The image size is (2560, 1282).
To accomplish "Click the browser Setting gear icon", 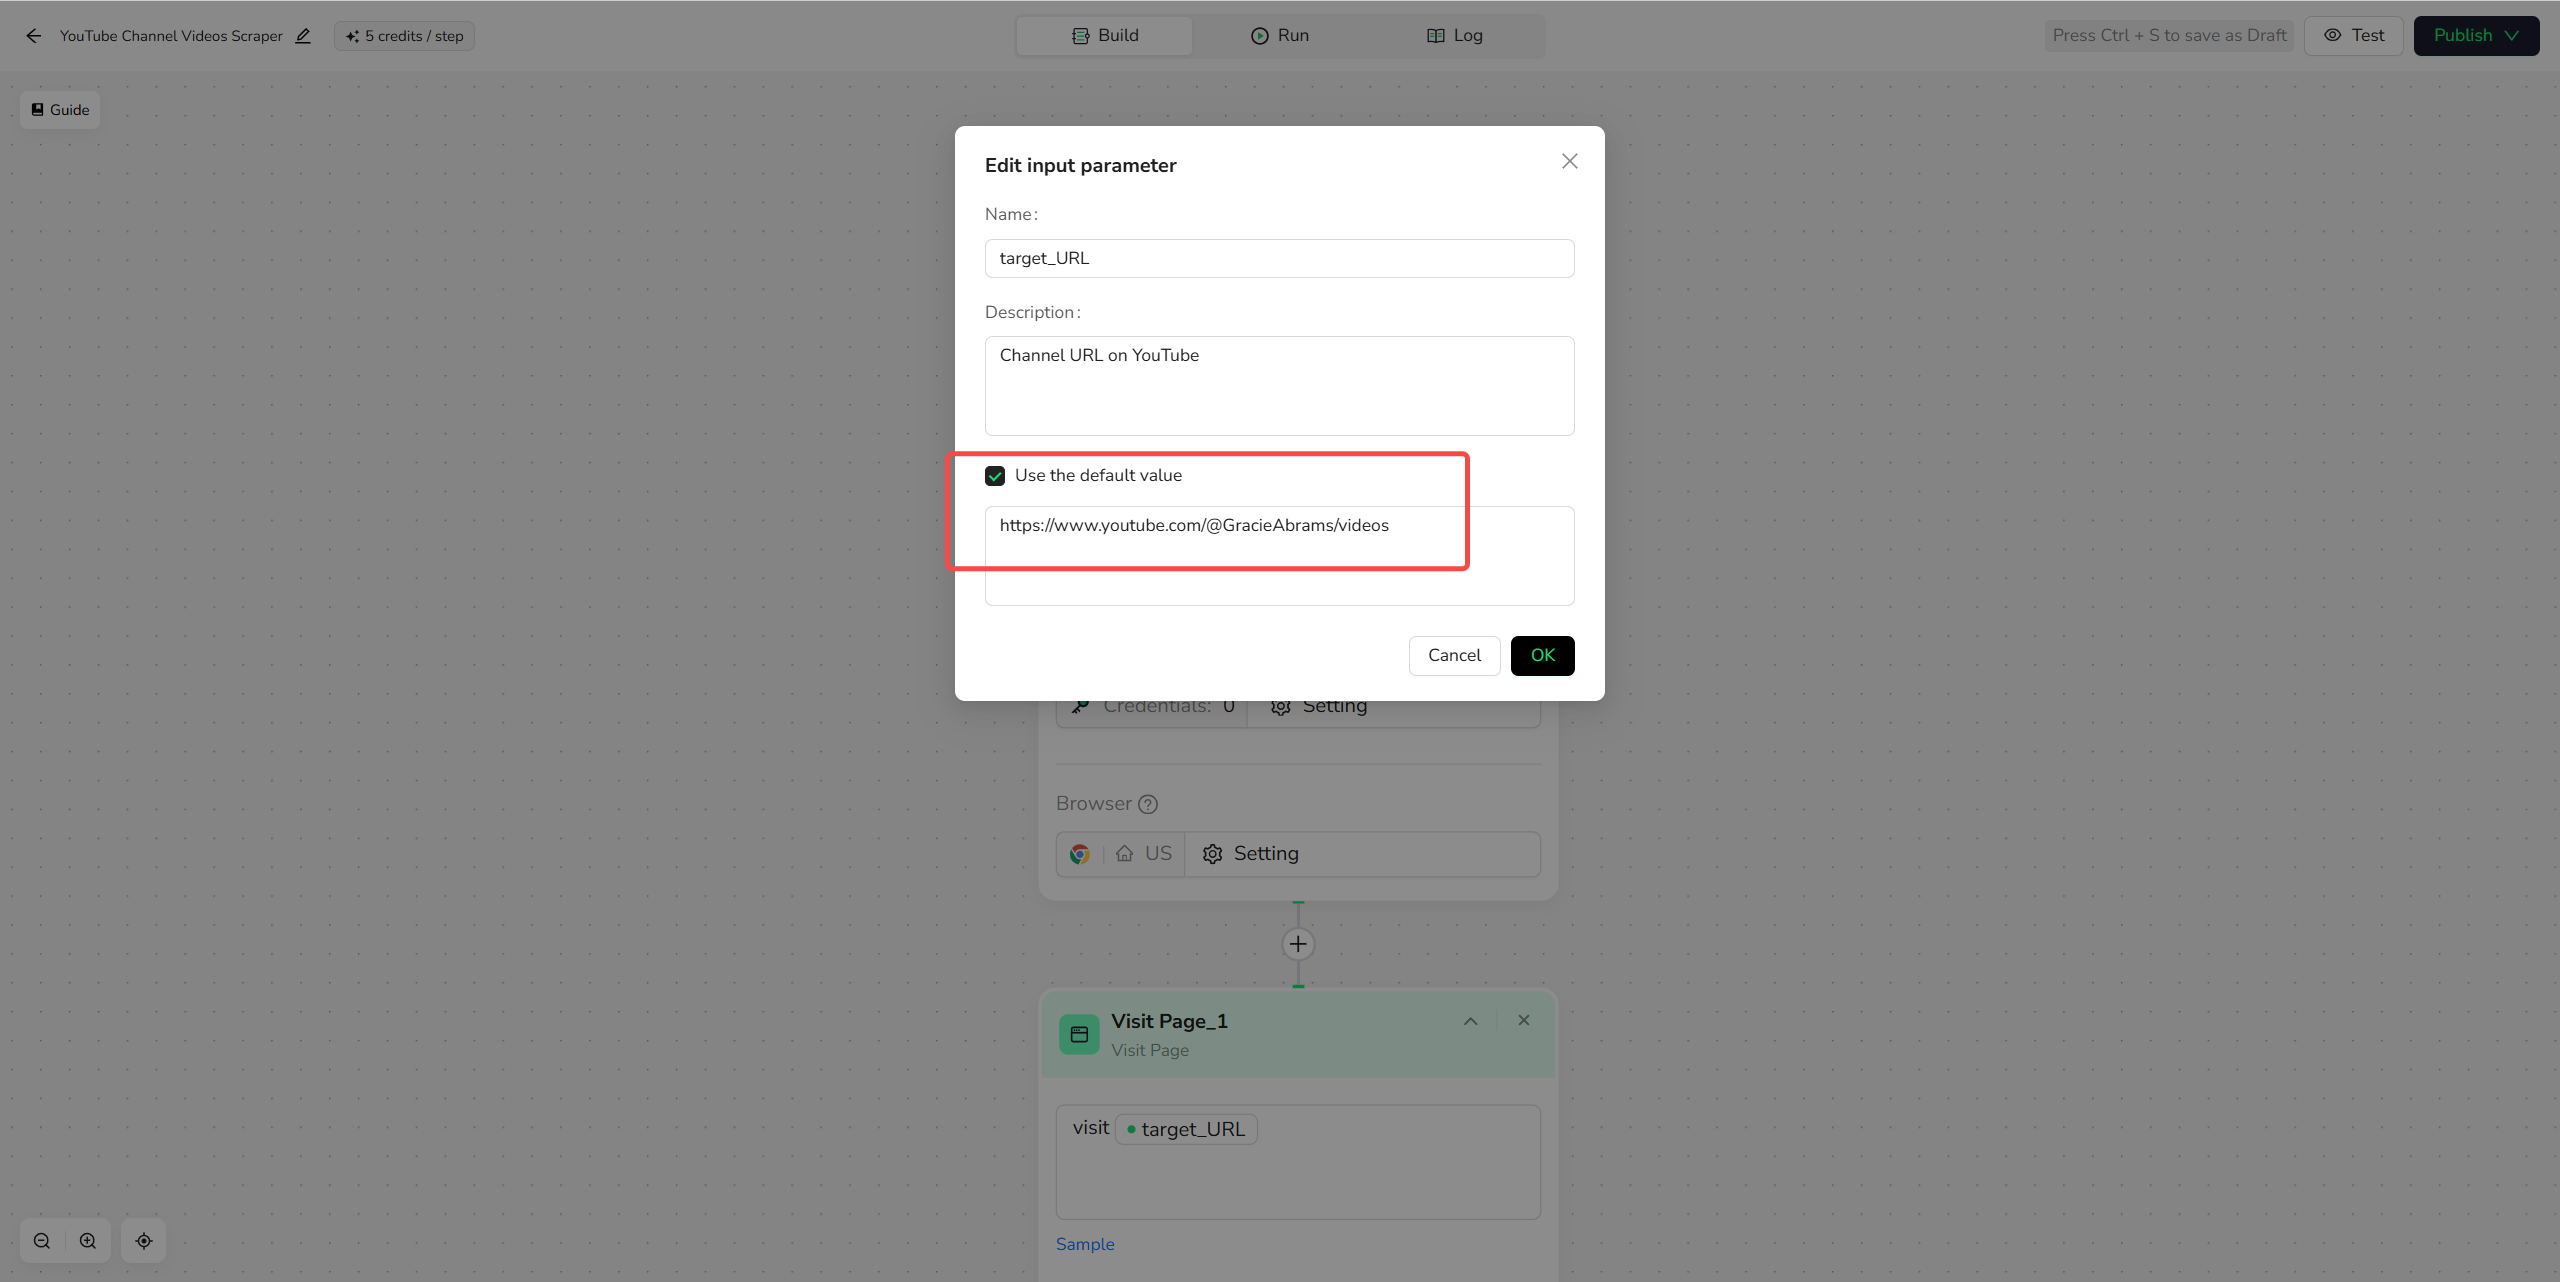I will (1213, 854).
